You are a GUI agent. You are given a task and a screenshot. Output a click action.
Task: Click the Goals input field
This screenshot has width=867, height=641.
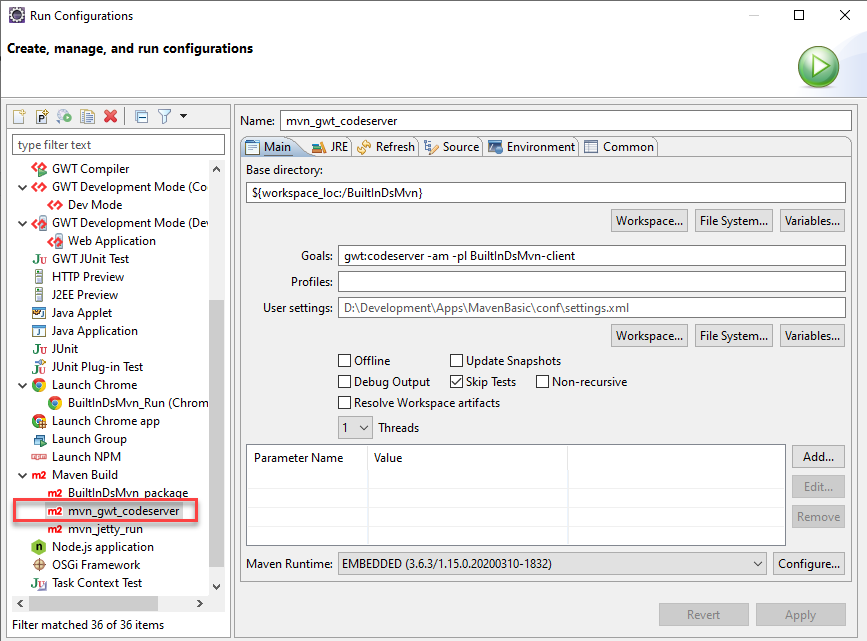[591, 256]
